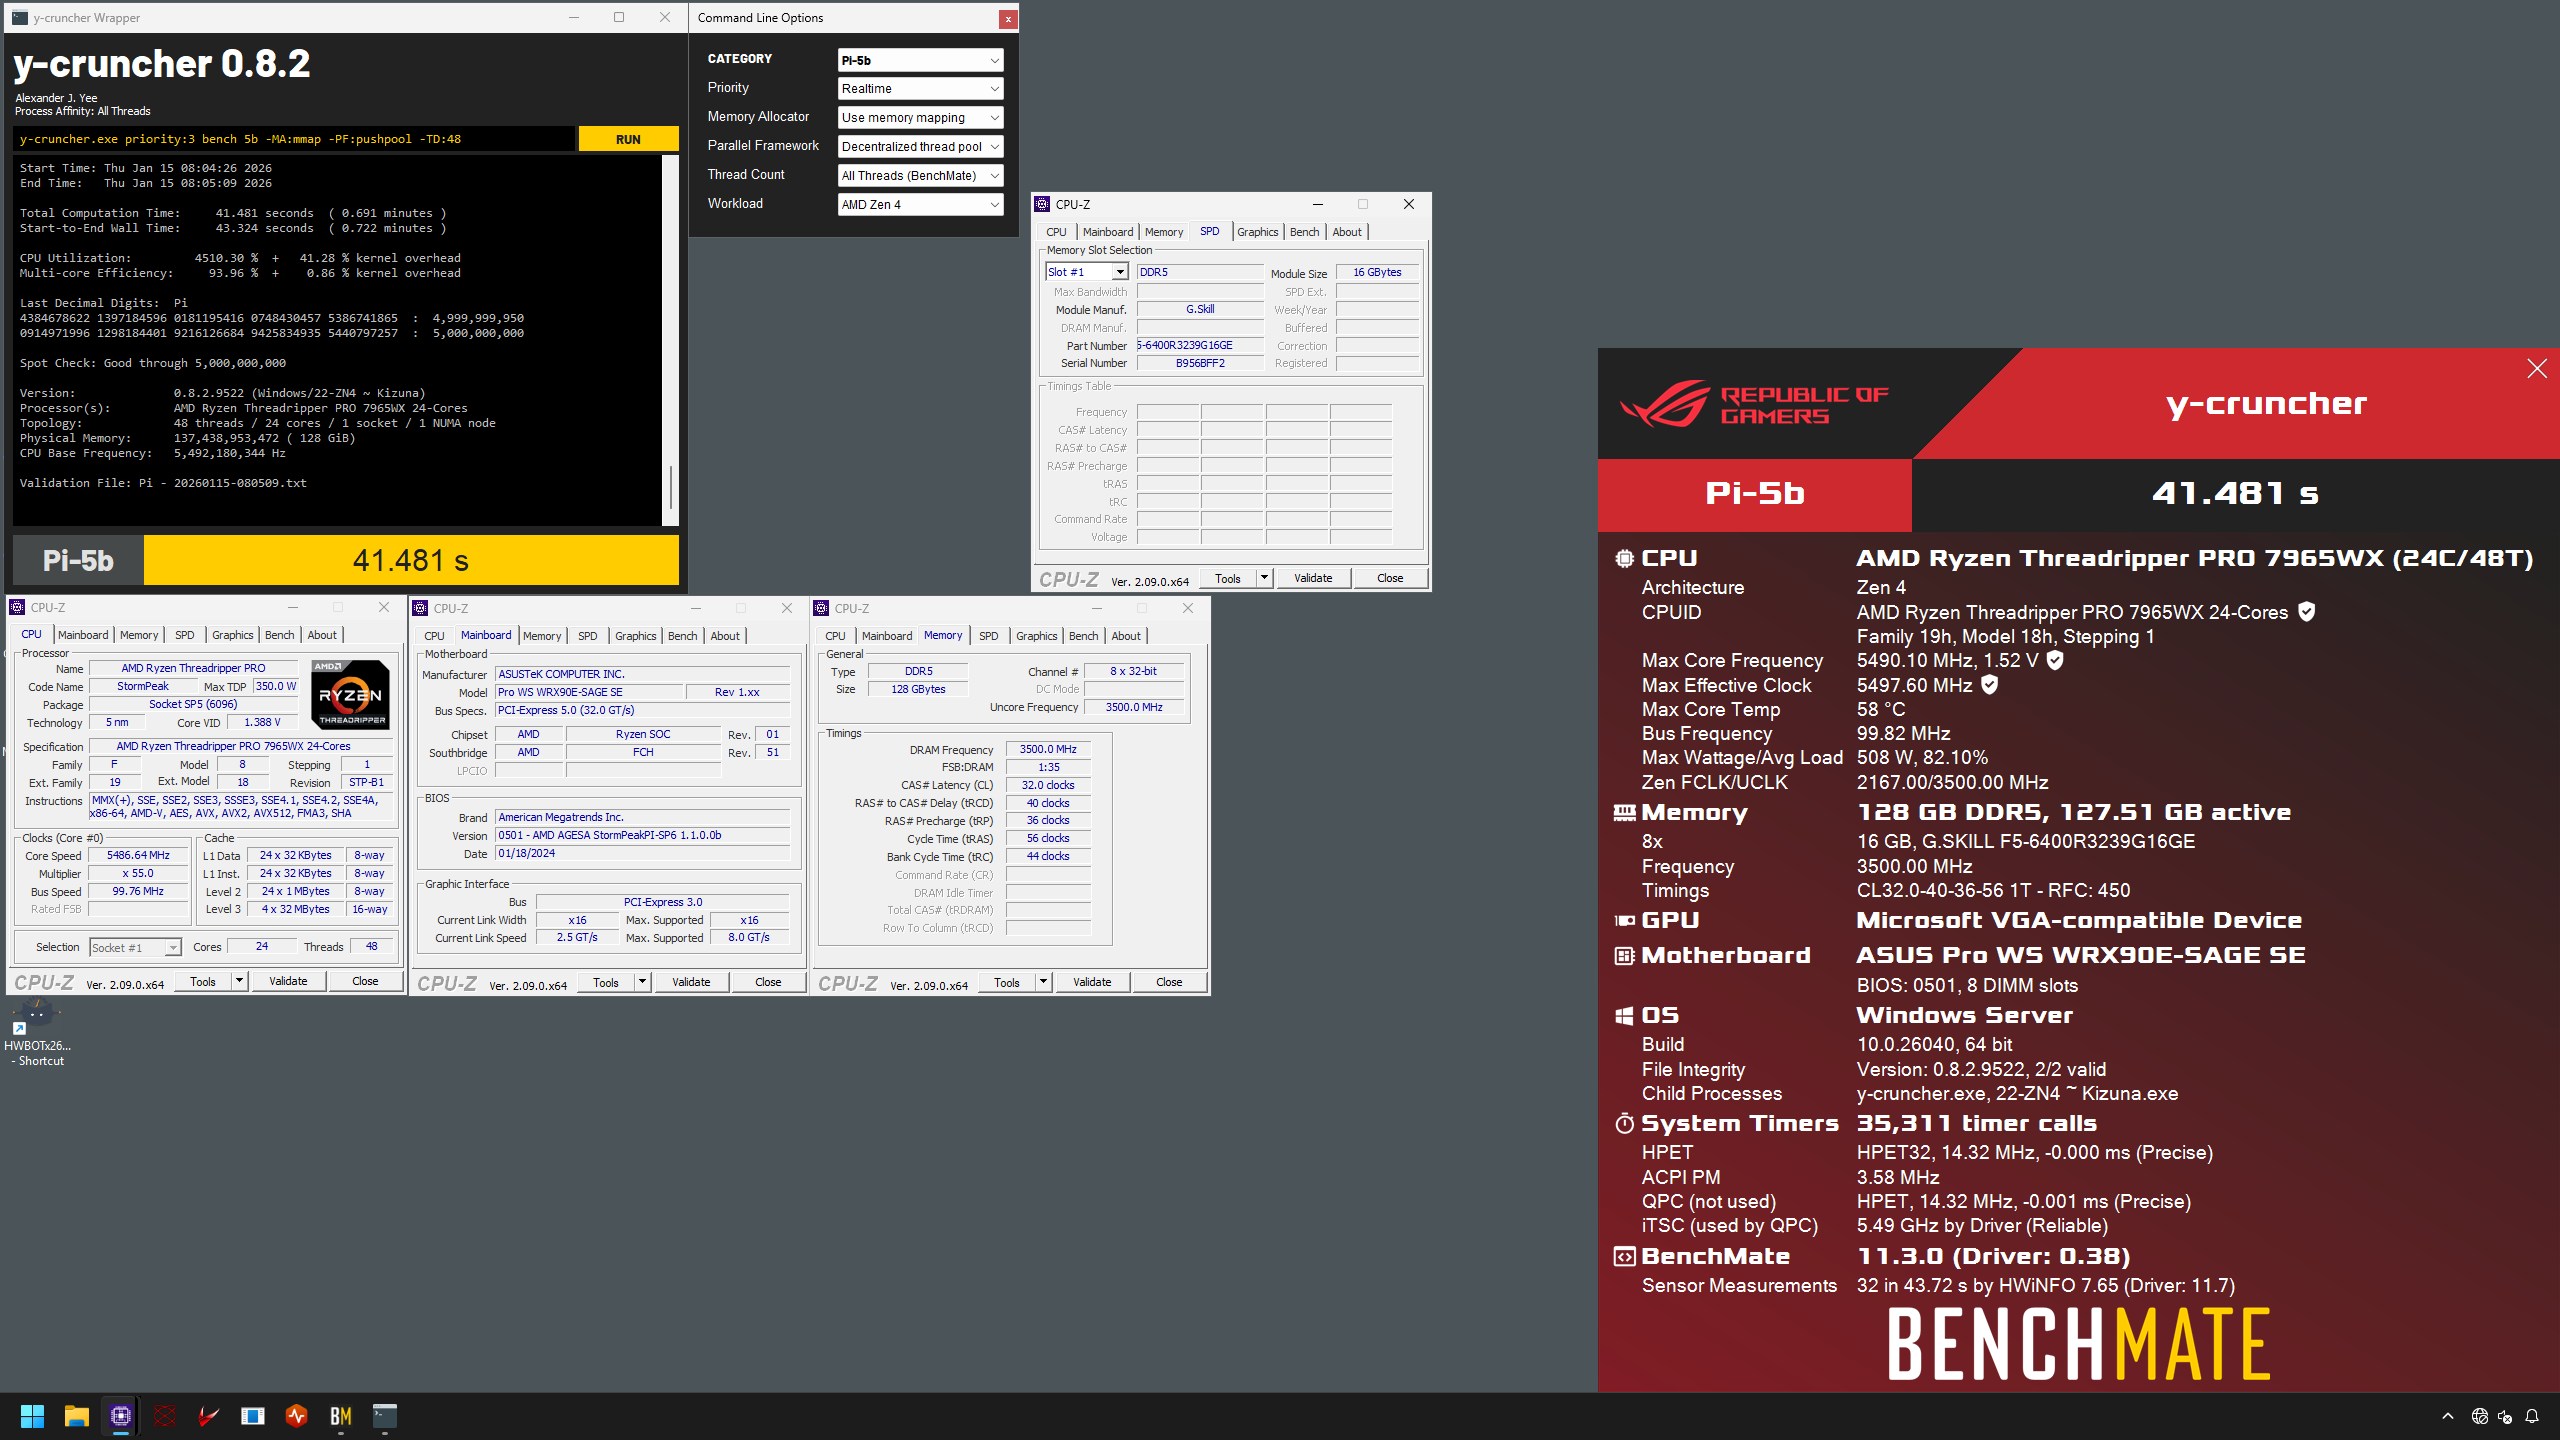Open the Slot #1 memory slot dropdown

coord(1087,272)
